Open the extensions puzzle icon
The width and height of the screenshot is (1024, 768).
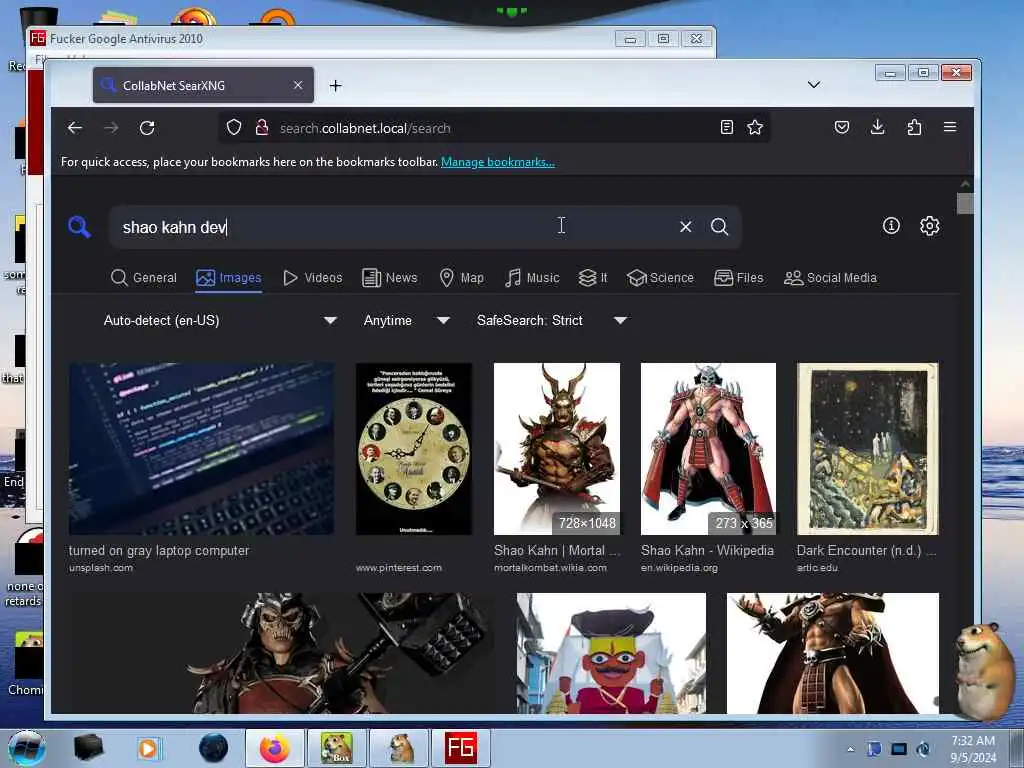coord(914,127)
